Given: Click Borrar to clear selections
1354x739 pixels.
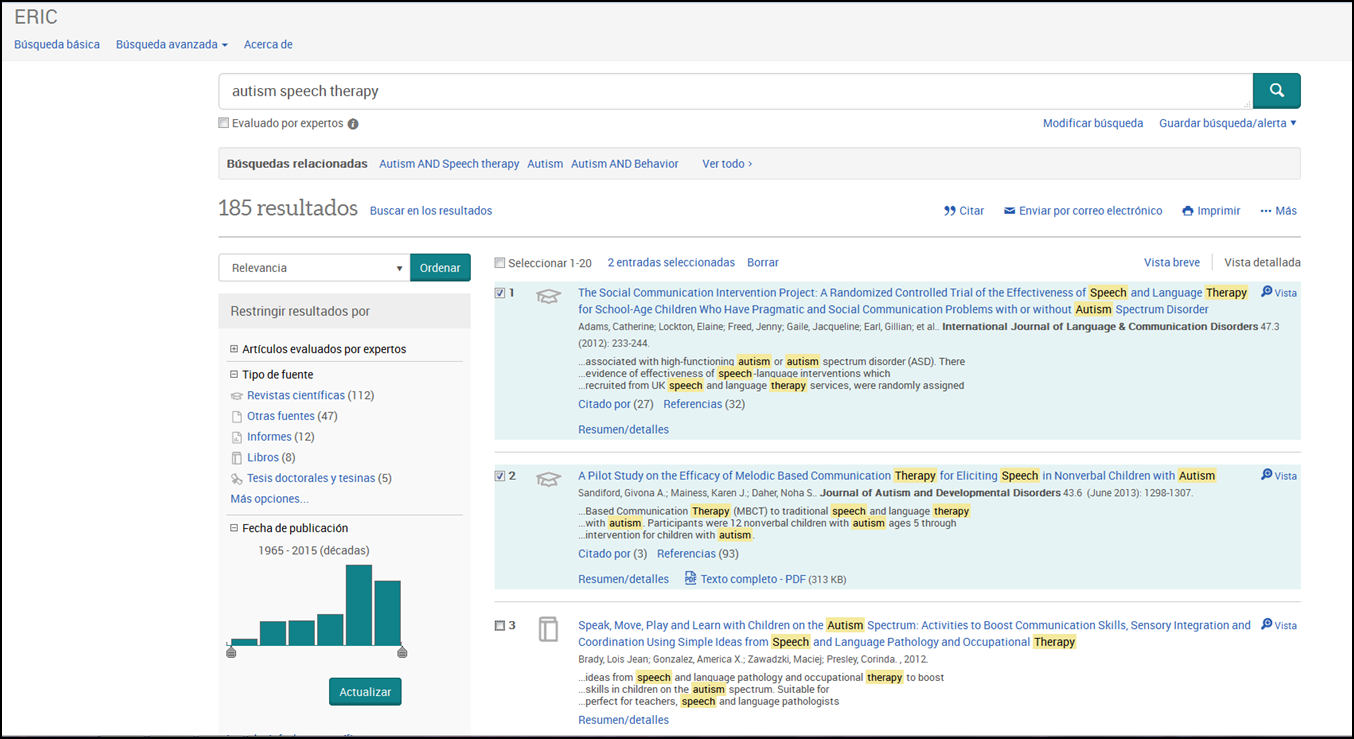Looking at the screenshot, I should pos(763,262).
